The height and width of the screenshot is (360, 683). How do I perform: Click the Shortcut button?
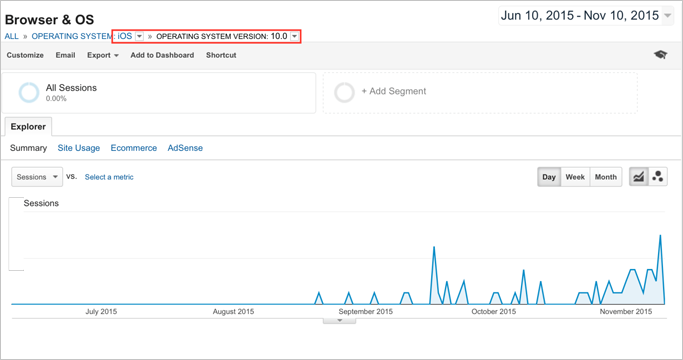pyautogui.click(x=221, y=55)
